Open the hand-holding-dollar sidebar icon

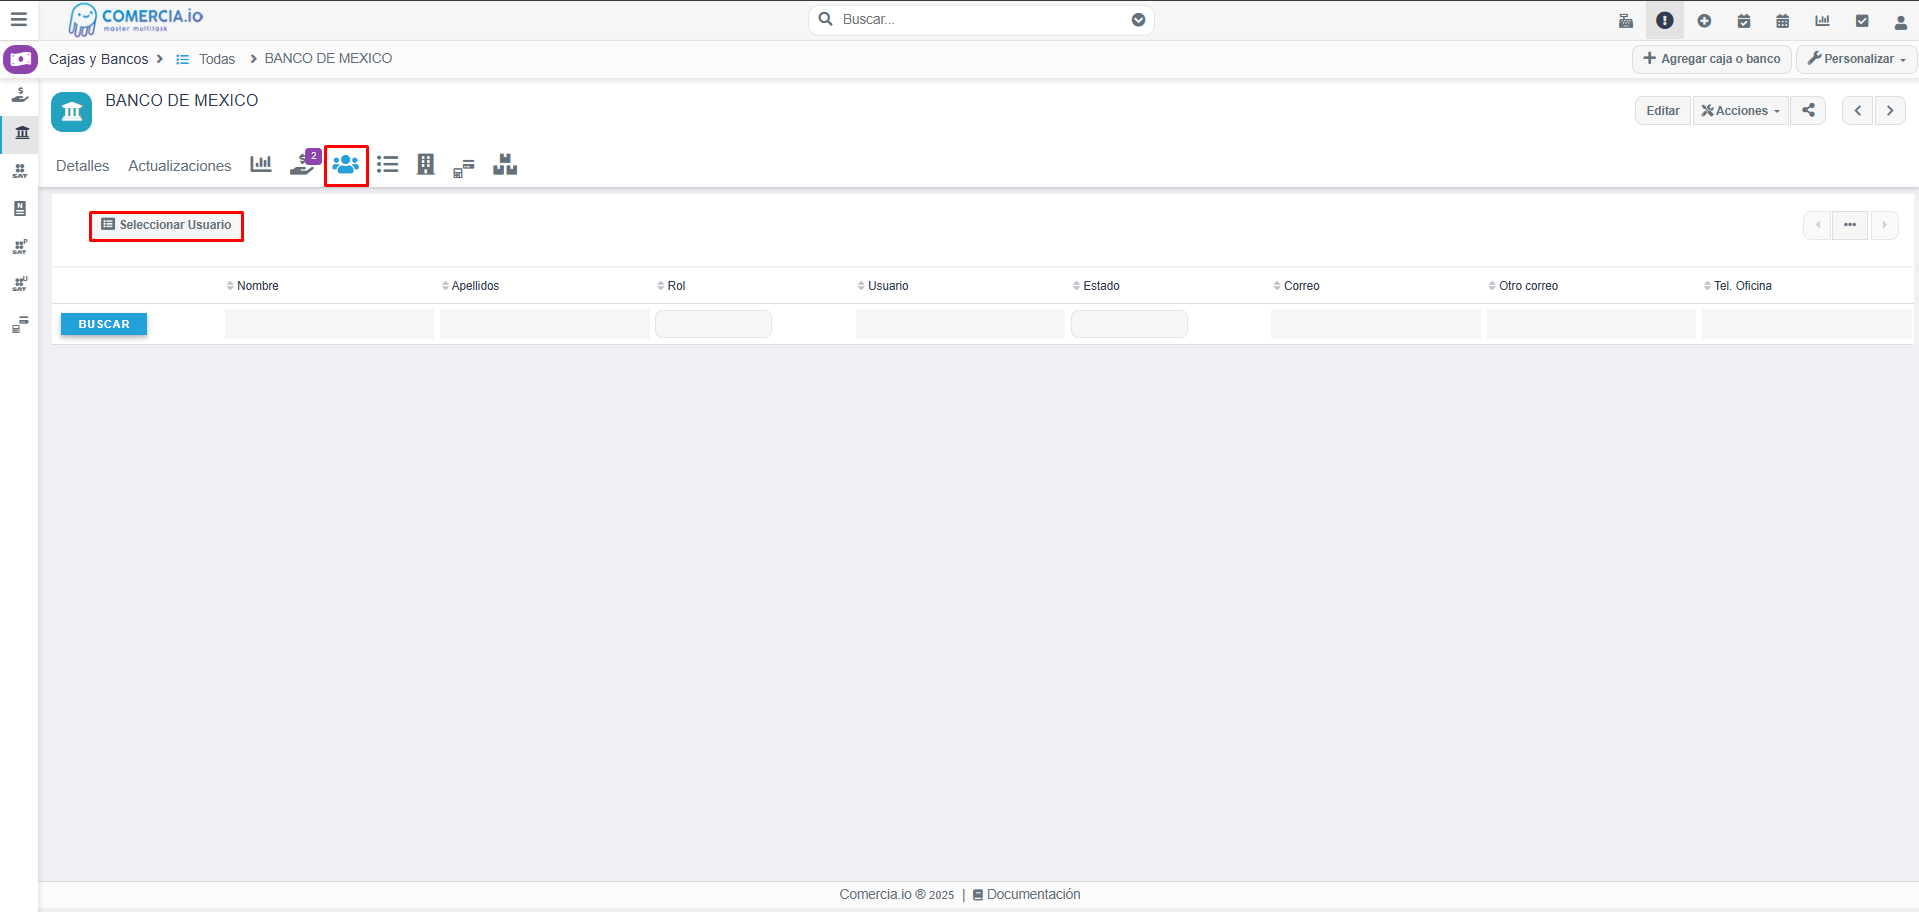coord(20,95)
